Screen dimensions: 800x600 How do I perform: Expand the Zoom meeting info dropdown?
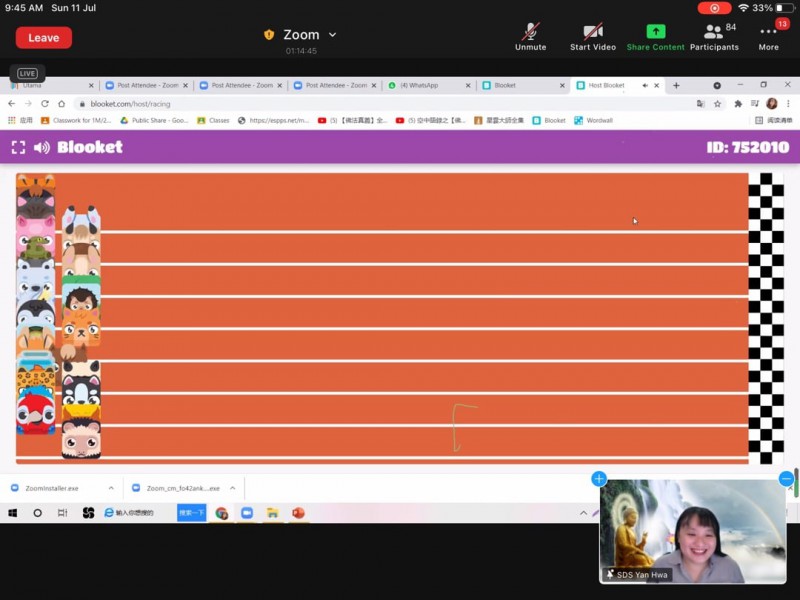333,35
